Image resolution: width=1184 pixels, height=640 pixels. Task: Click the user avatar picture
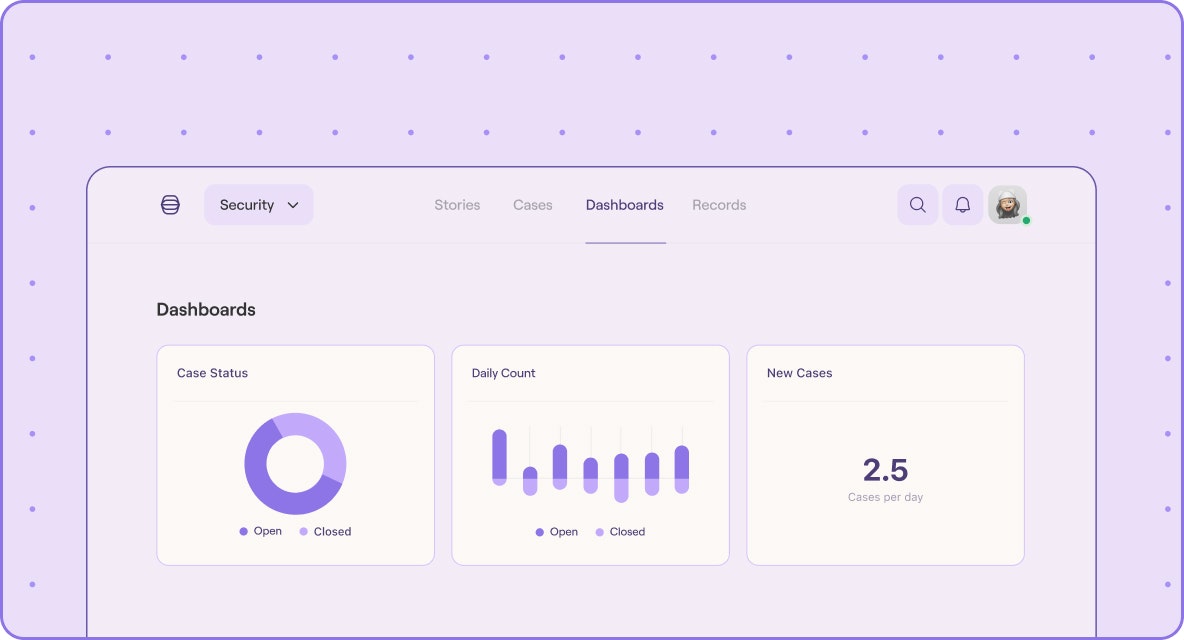(1007, 205)
